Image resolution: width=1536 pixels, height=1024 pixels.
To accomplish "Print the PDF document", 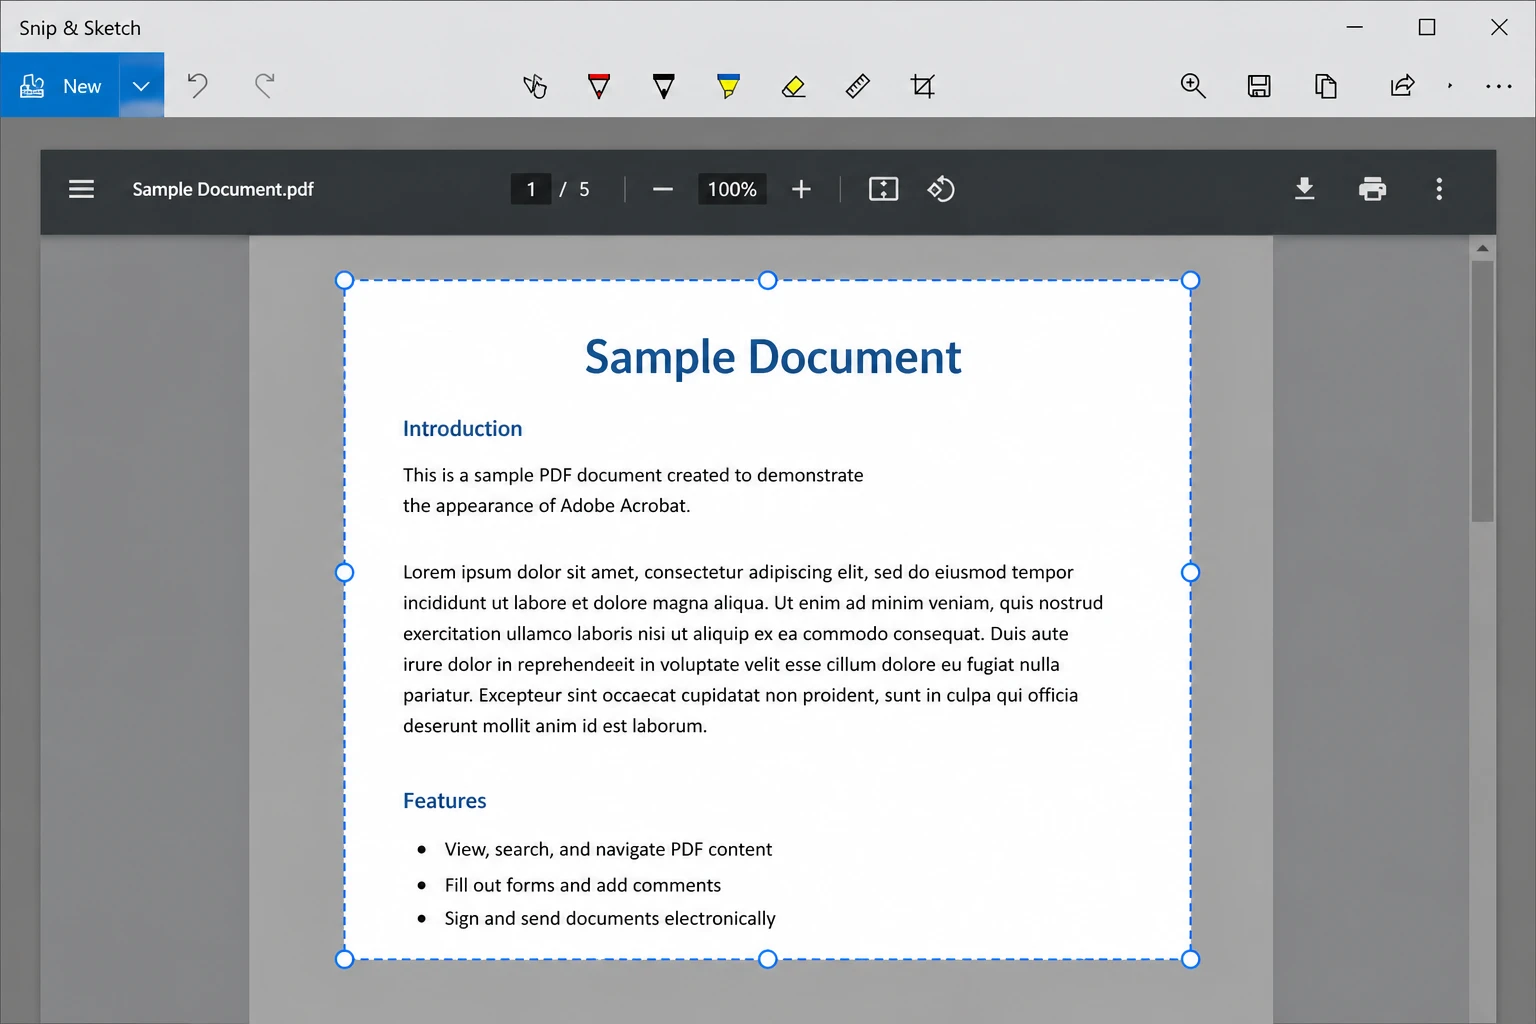I will pyautogui.click(x=1373, y=189).
